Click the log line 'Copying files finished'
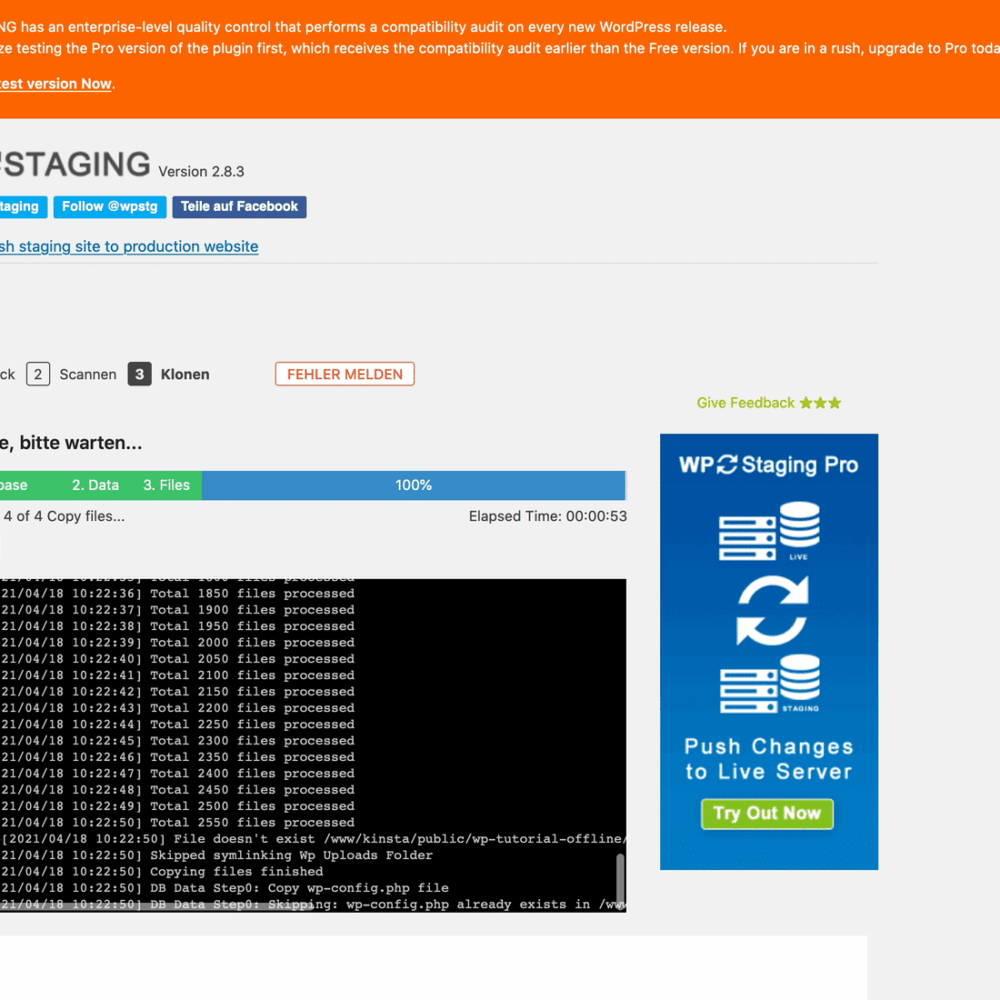Screen dimensions: 1000x1000 click(x=236, y=872)
